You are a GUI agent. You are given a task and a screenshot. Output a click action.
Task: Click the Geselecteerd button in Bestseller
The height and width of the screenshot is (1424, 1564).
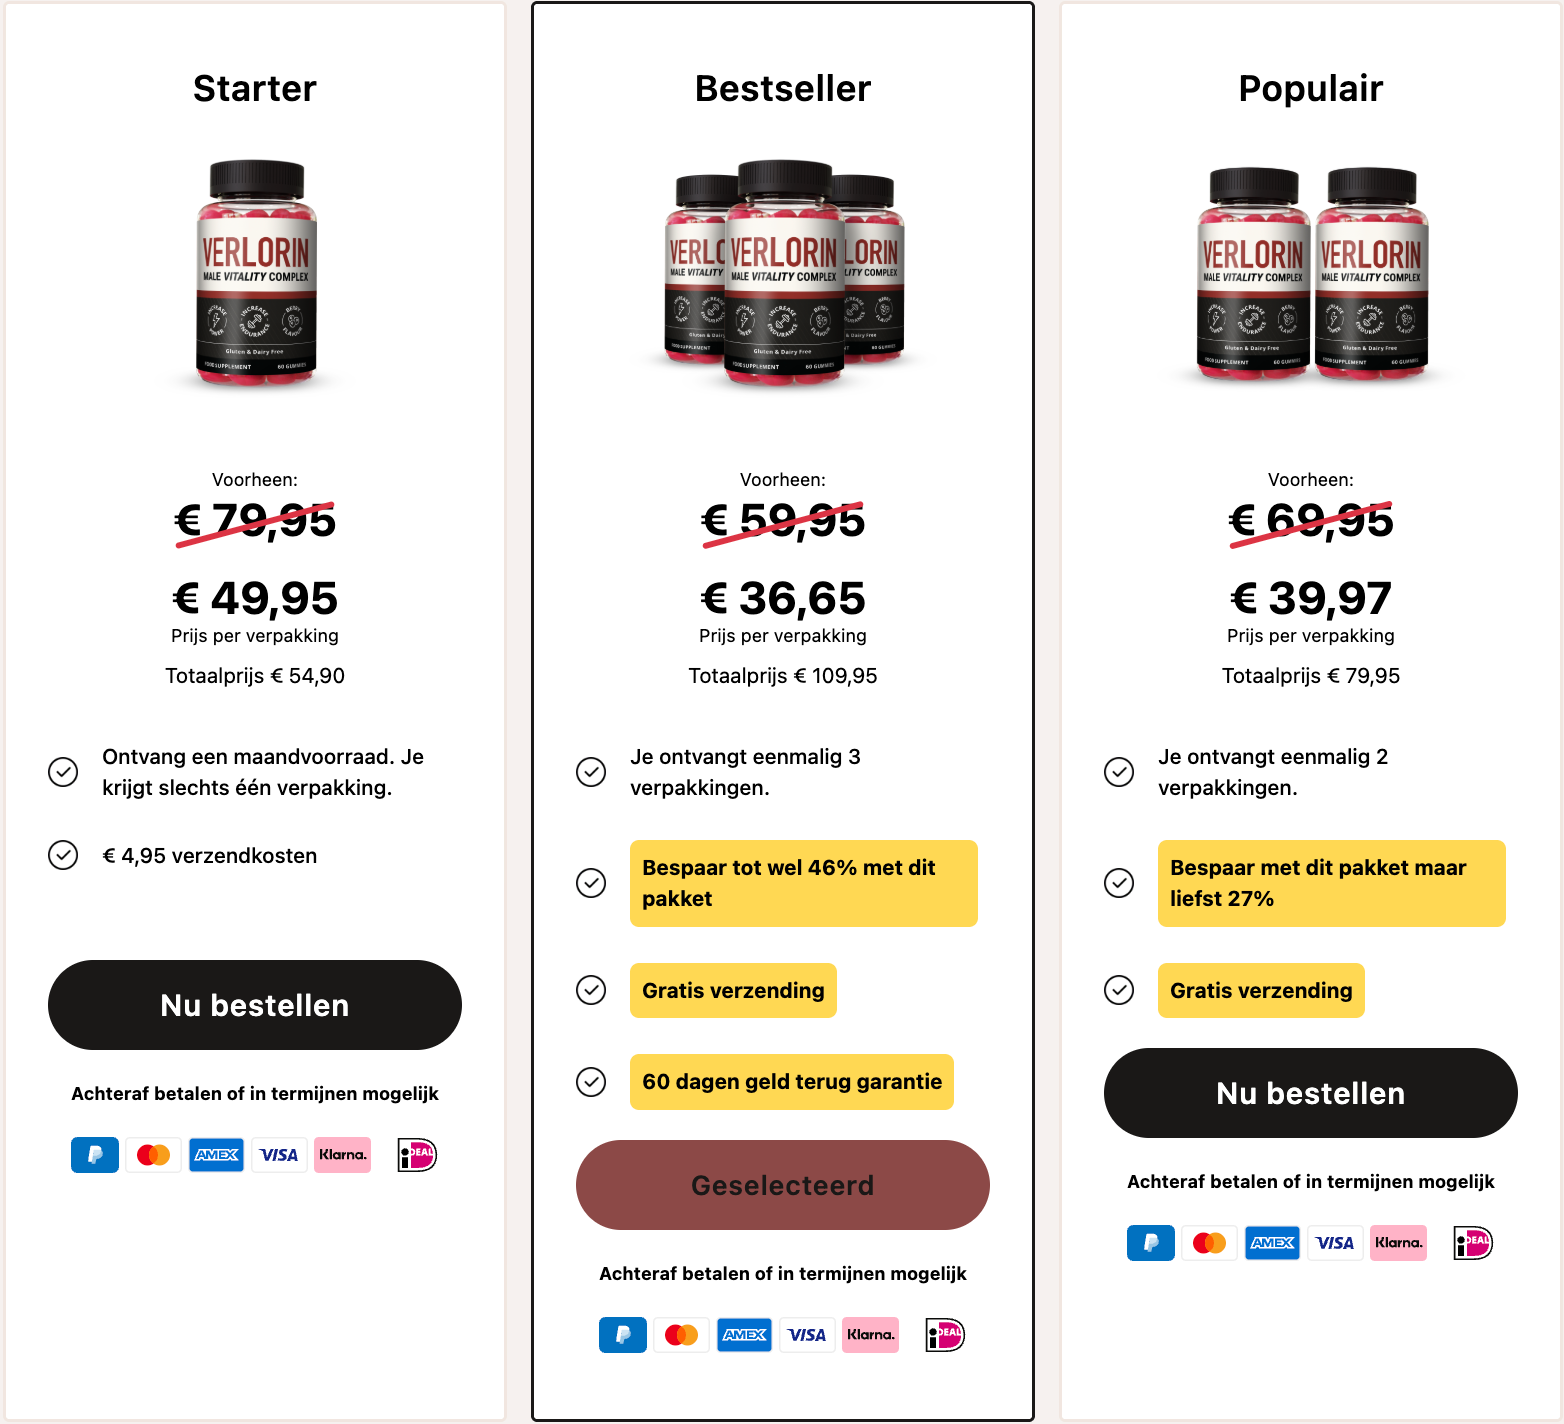point(783,1185)
